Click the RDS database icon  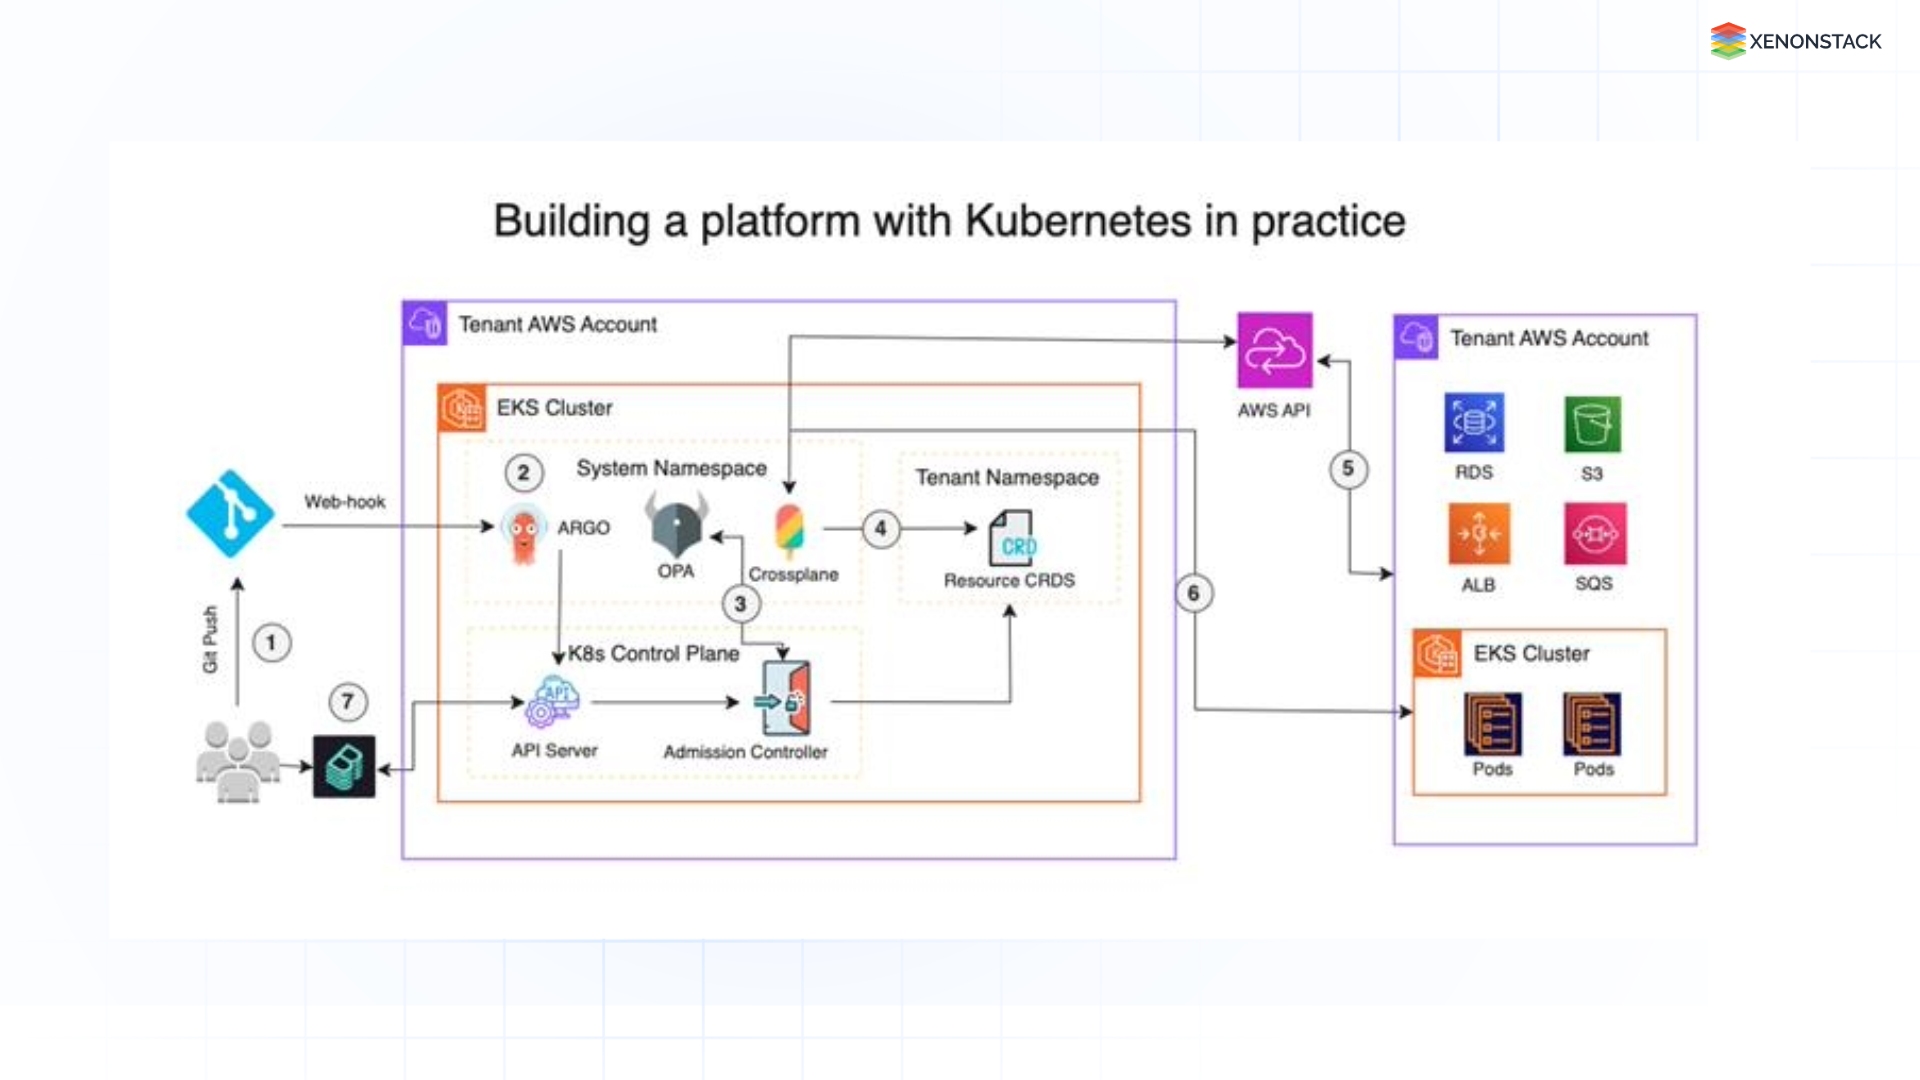(1474, 423)
